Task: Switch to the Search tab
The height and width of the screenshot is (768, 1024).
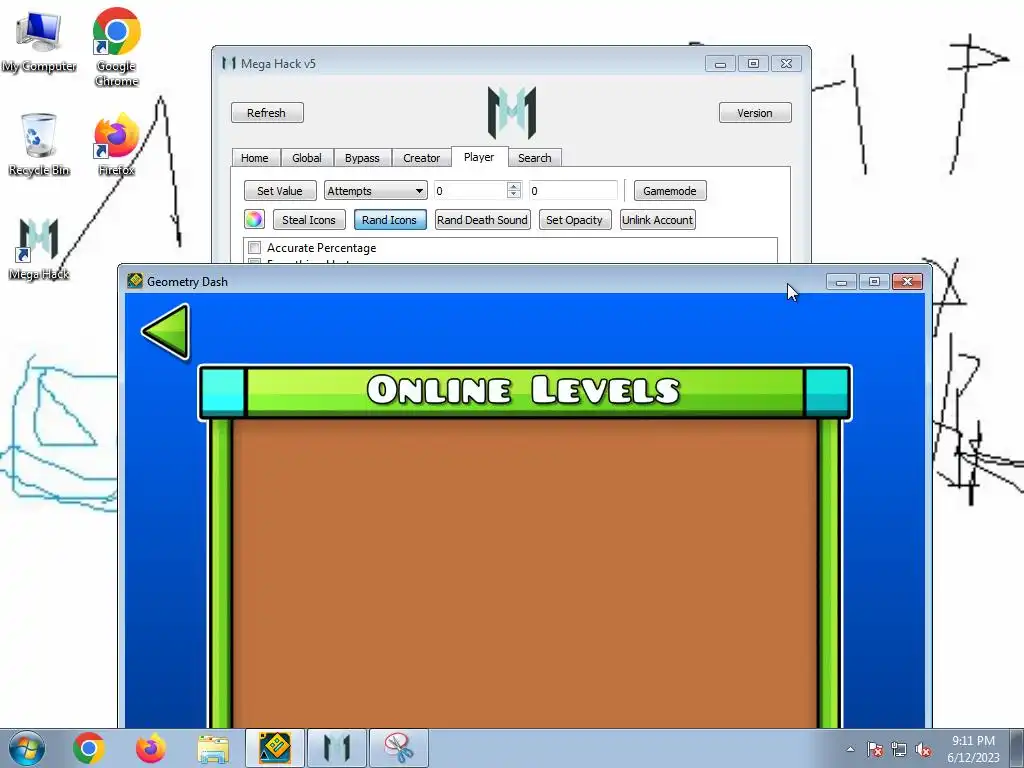Action: click(x=534, y=158)
